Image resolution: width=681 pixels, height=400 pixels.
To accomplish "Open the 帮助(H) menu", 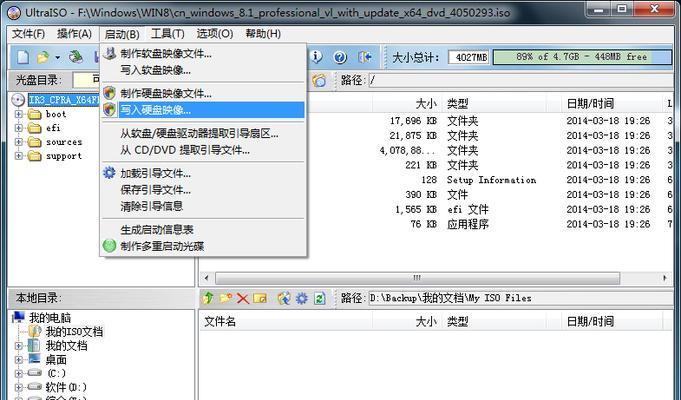I will pos(263,34).
